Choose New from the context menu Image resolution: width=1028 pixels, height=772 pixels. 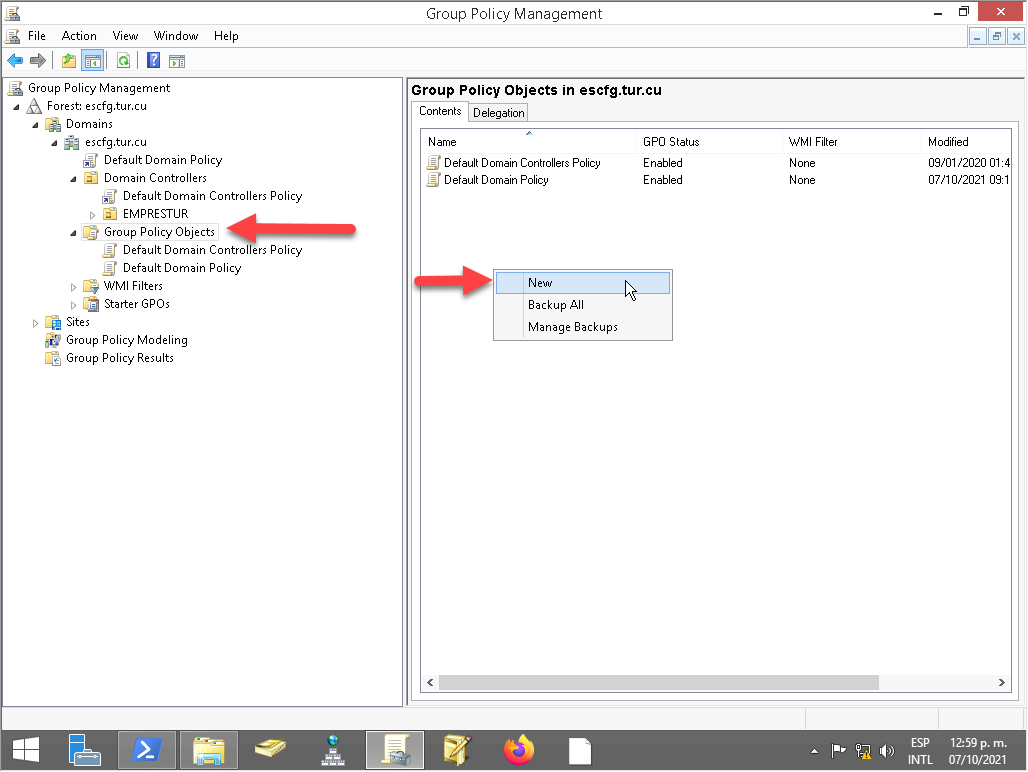[583, 283]
